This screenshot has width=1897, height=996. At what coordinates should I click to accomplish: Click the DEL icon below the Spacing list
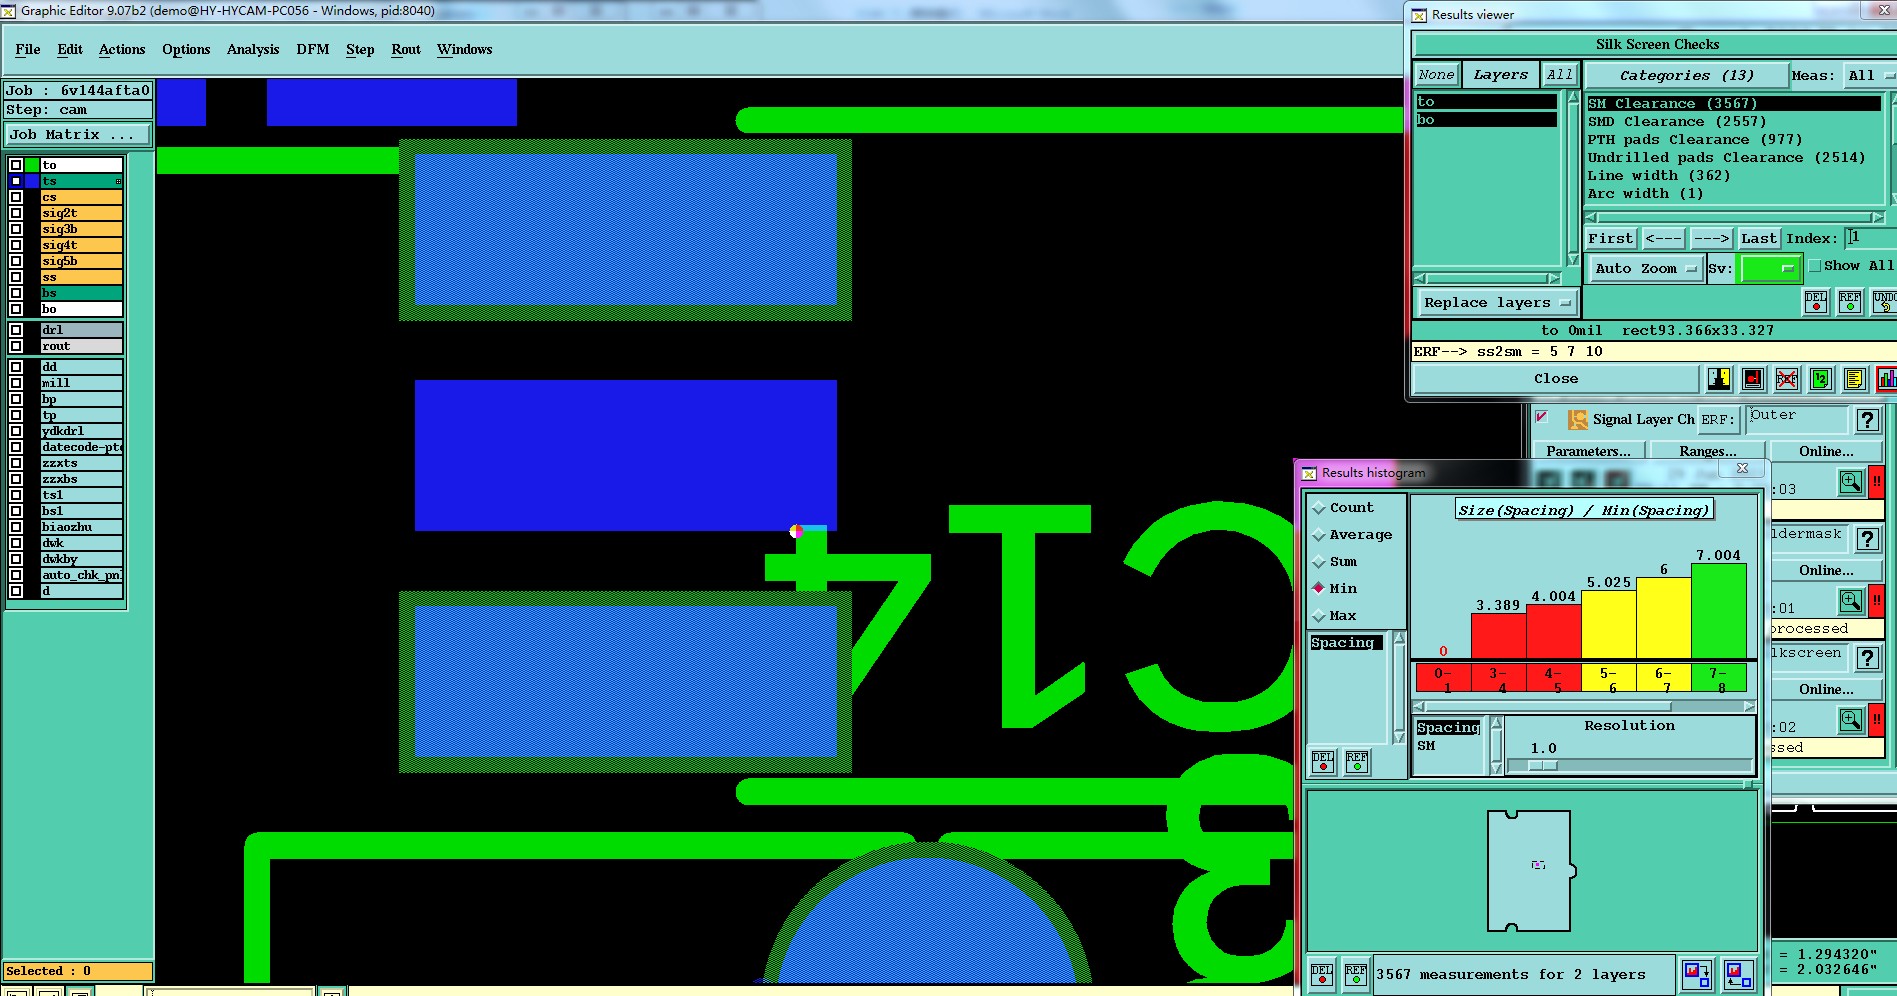point(1323,762)
